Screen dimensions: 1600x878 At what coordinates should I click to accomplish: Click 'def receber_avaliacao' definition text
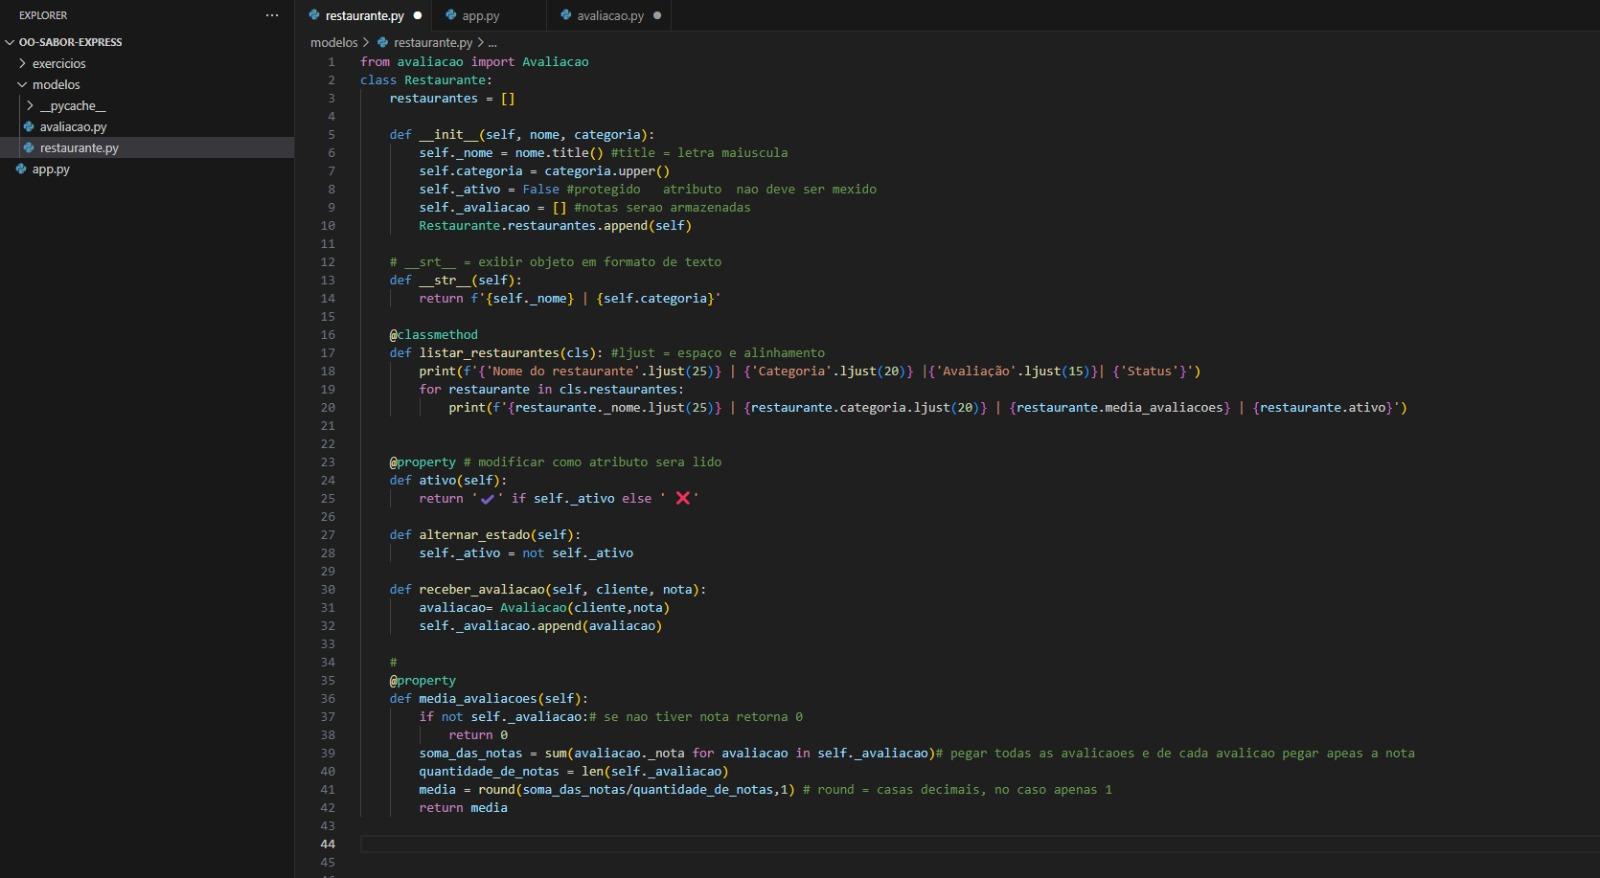pos(467,590)
